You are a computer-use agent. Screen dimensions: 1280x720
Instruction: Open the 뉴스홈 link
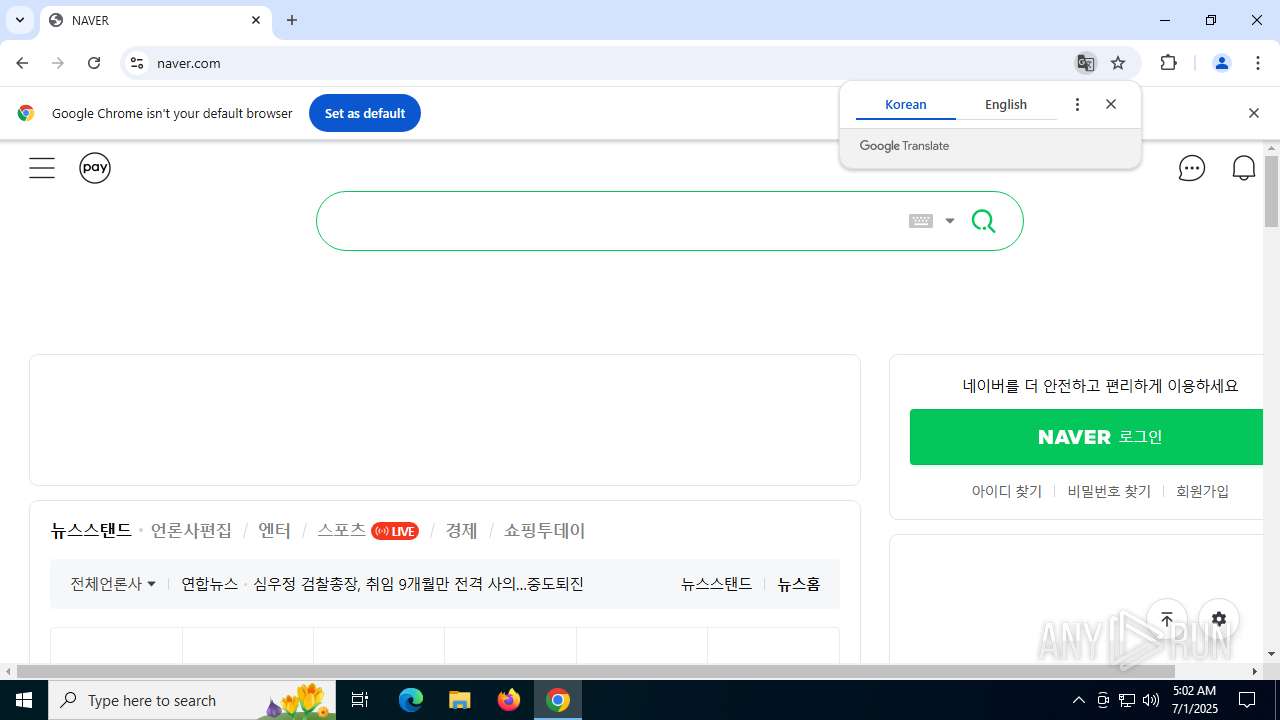[799, 584]
